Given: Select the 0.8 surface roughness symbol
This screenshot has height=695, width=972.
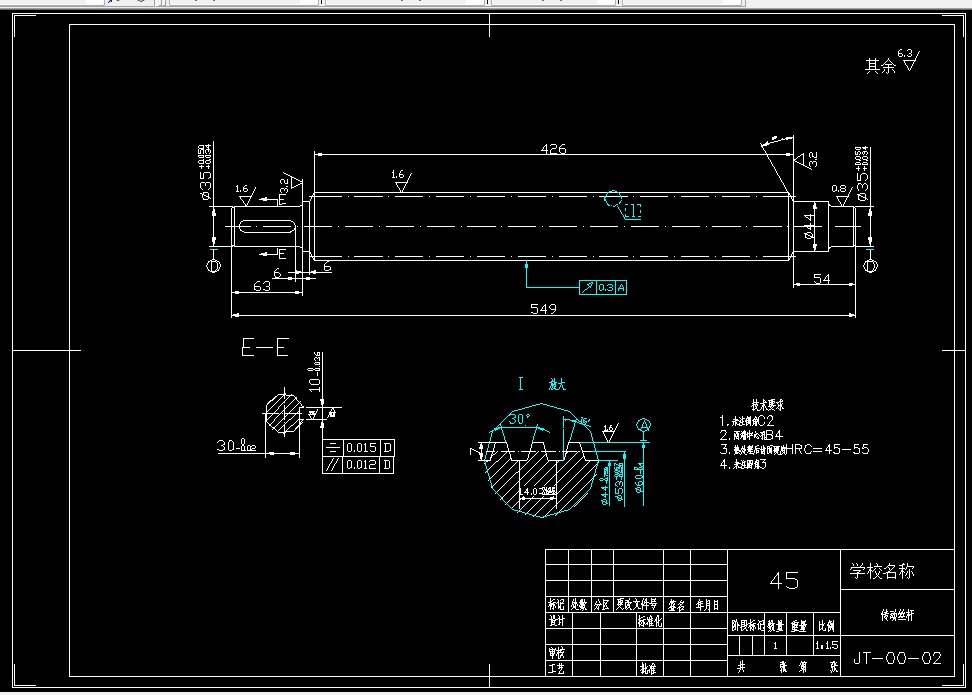Looking at the screenshot, I should (841, 195).
